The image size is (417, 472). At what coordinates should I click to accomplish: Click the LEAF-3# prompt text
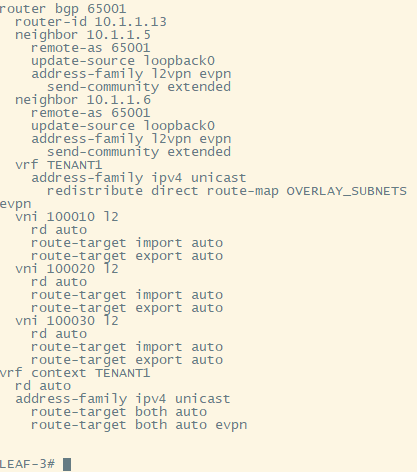[x=27, y=464]
